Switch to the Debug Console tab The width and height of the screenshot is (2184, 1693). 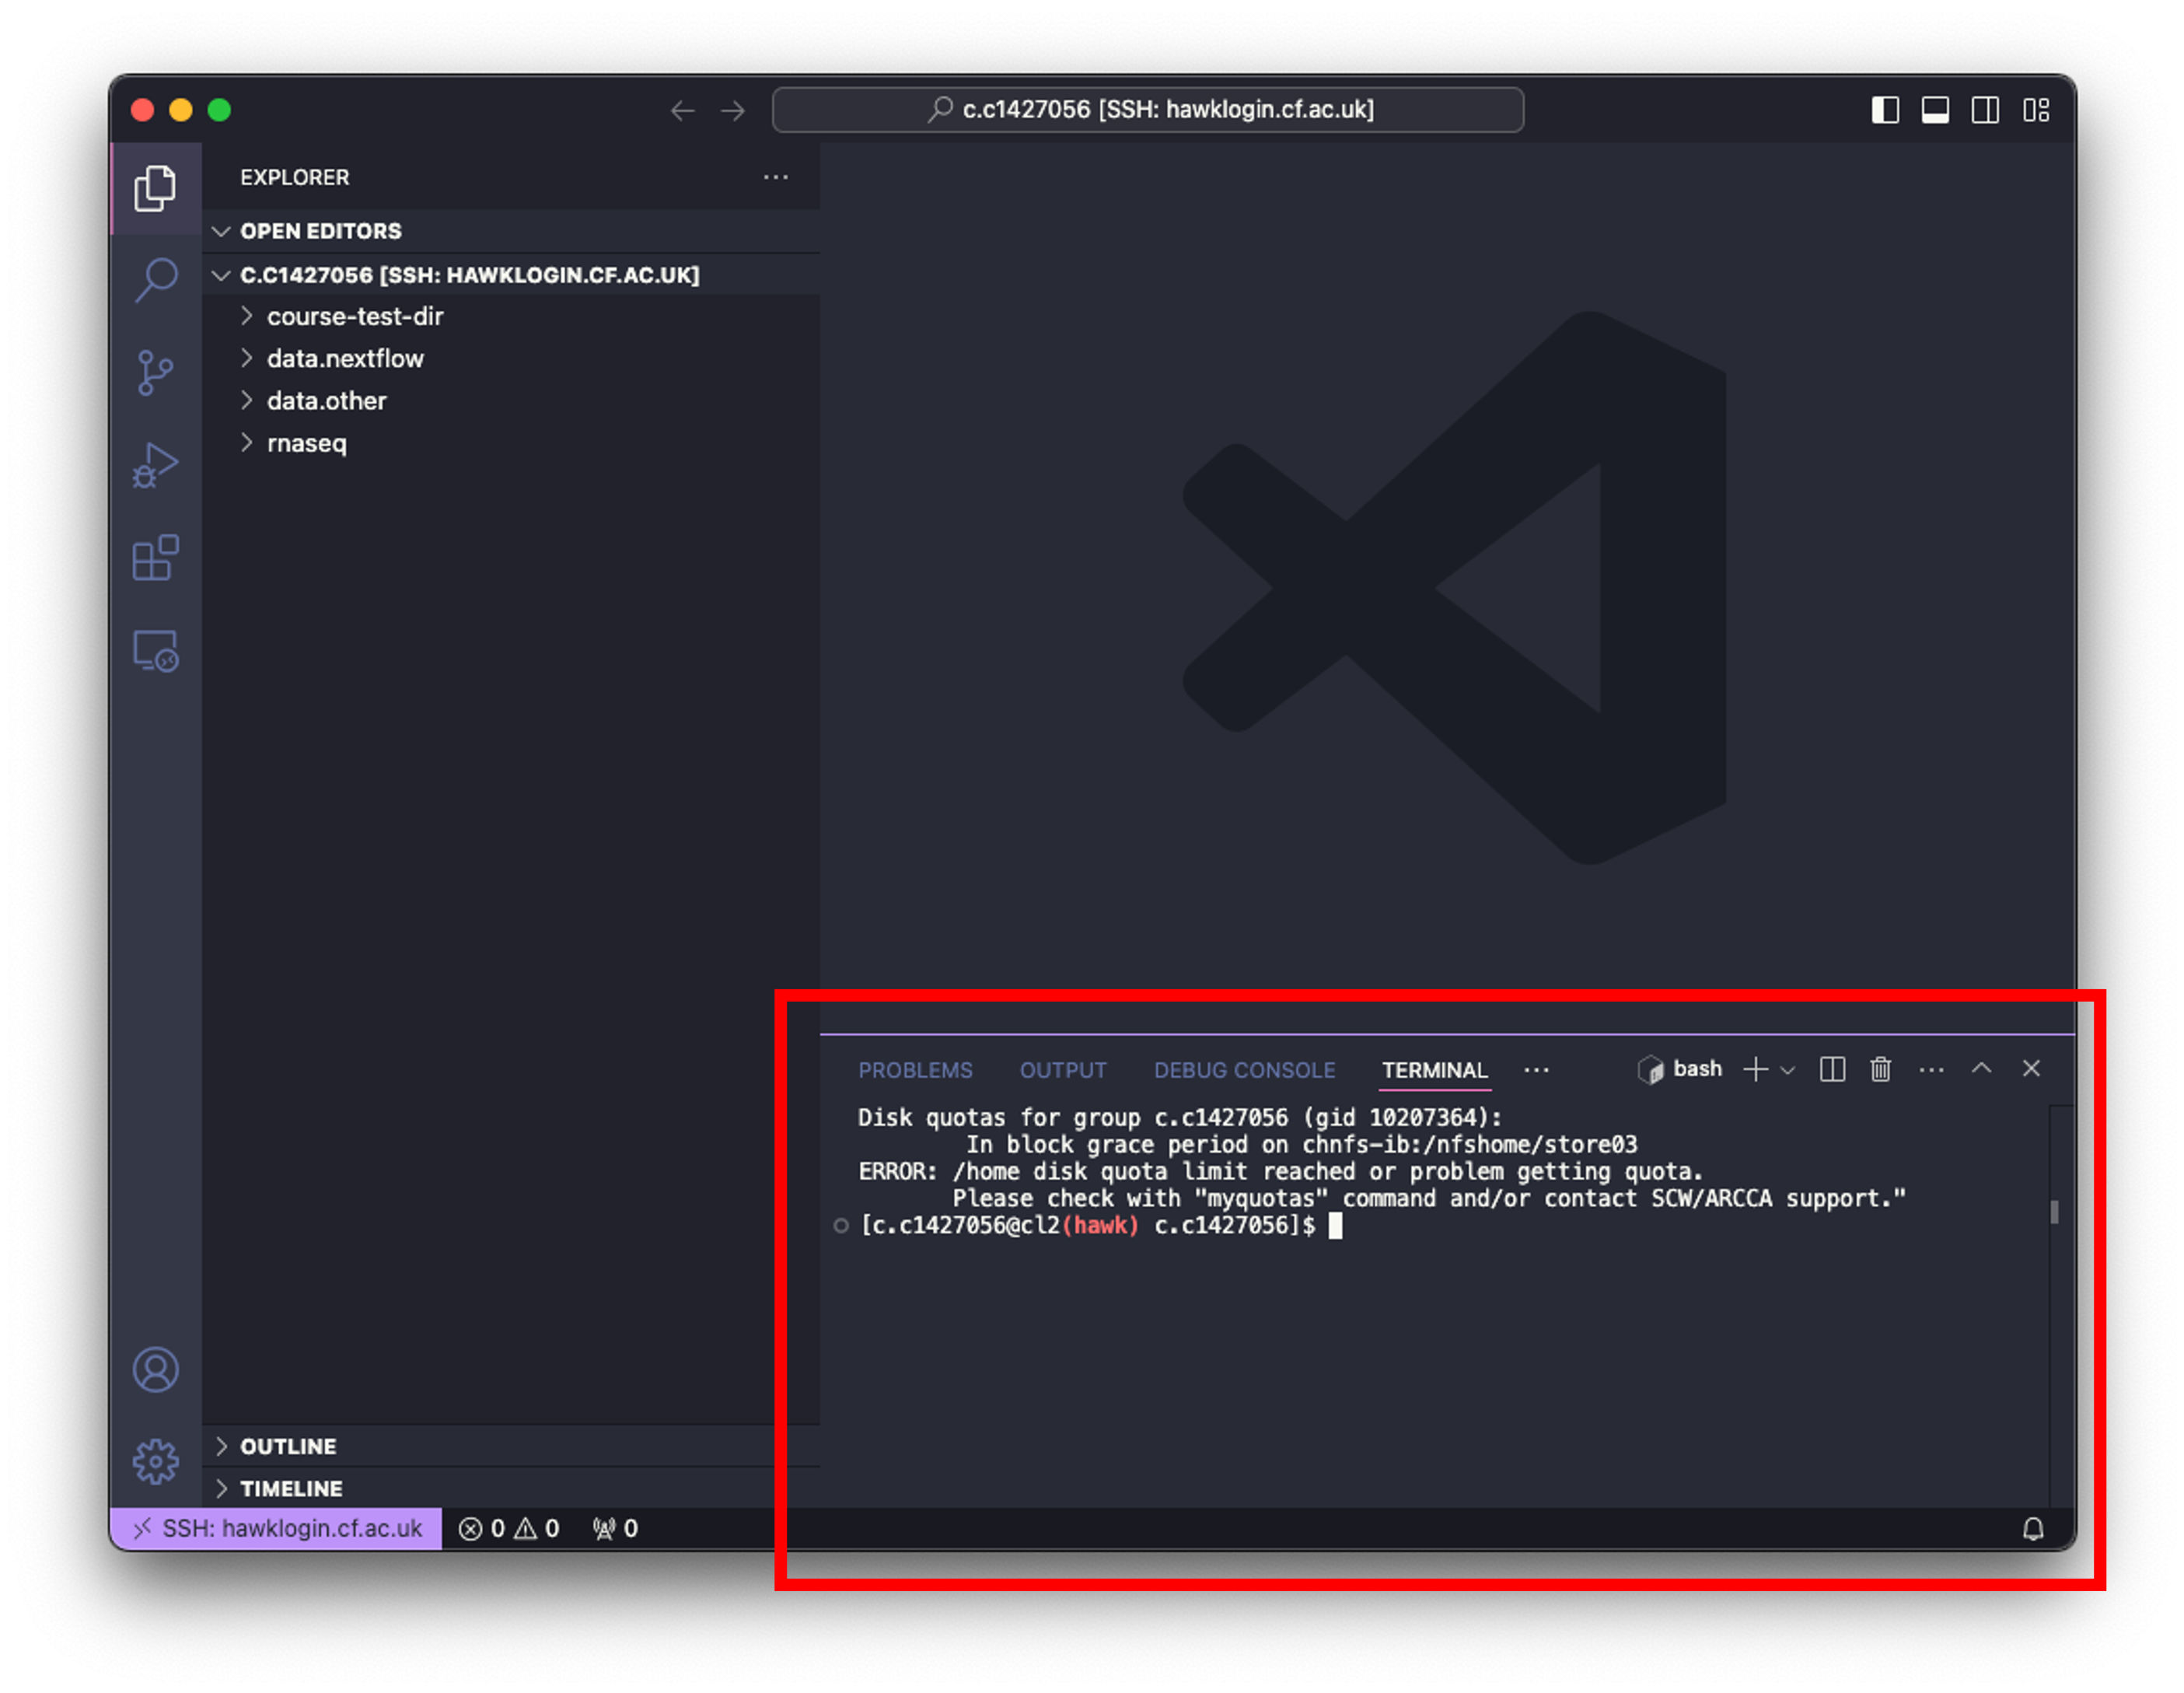[1244, 1070]
